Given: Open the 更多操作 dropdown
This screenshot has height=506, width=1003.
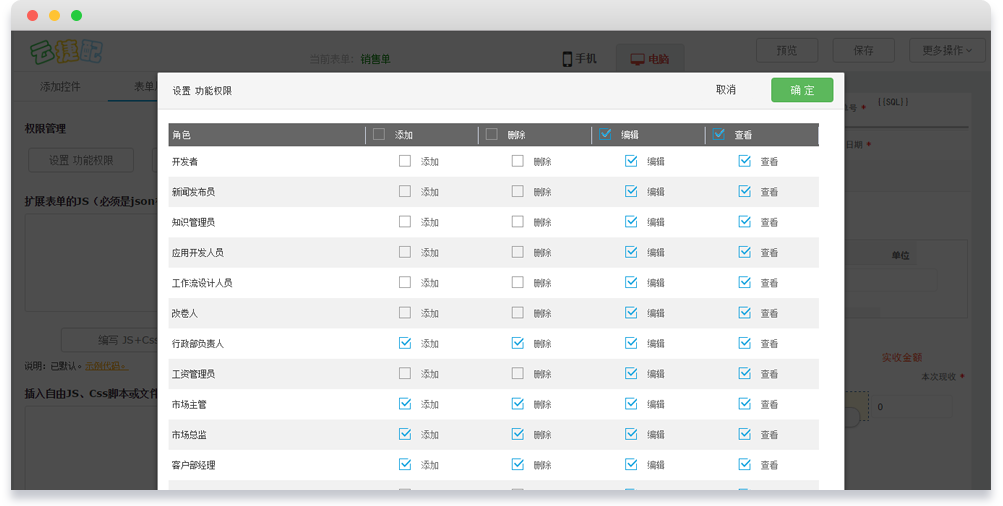Looking at the screenshot, I should (947, 51).
